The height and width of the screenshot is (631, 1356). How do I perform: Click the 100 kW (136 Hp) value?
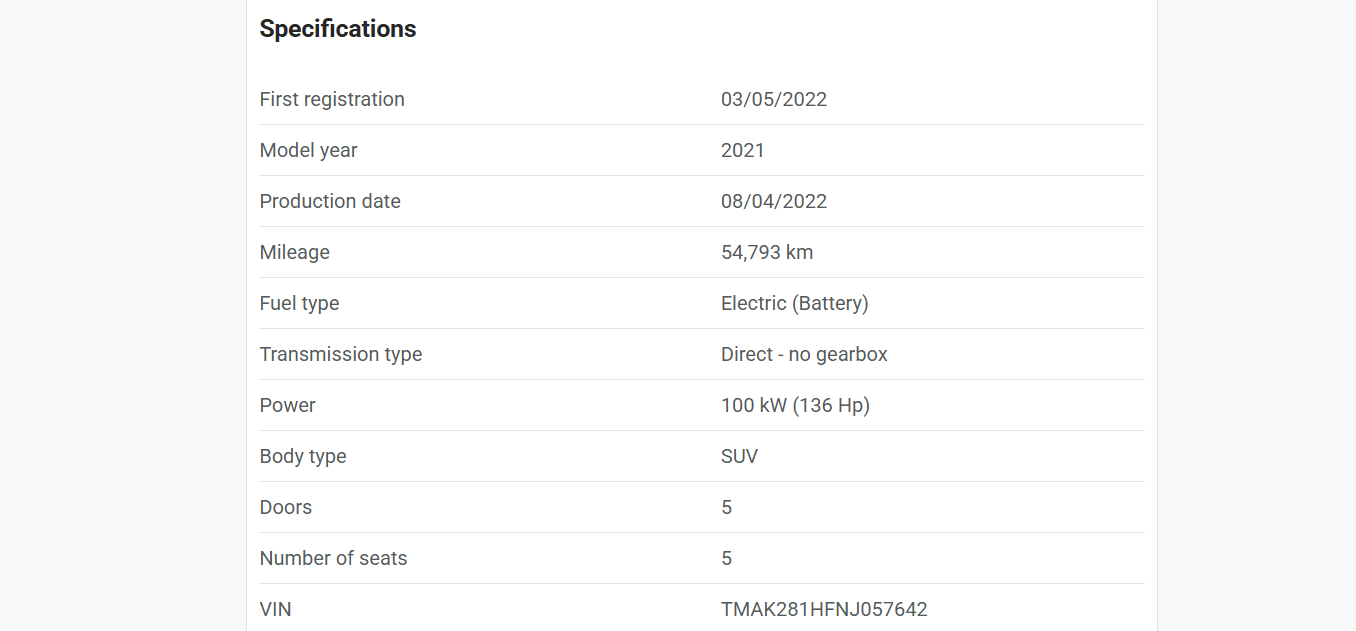pos(796,405)
